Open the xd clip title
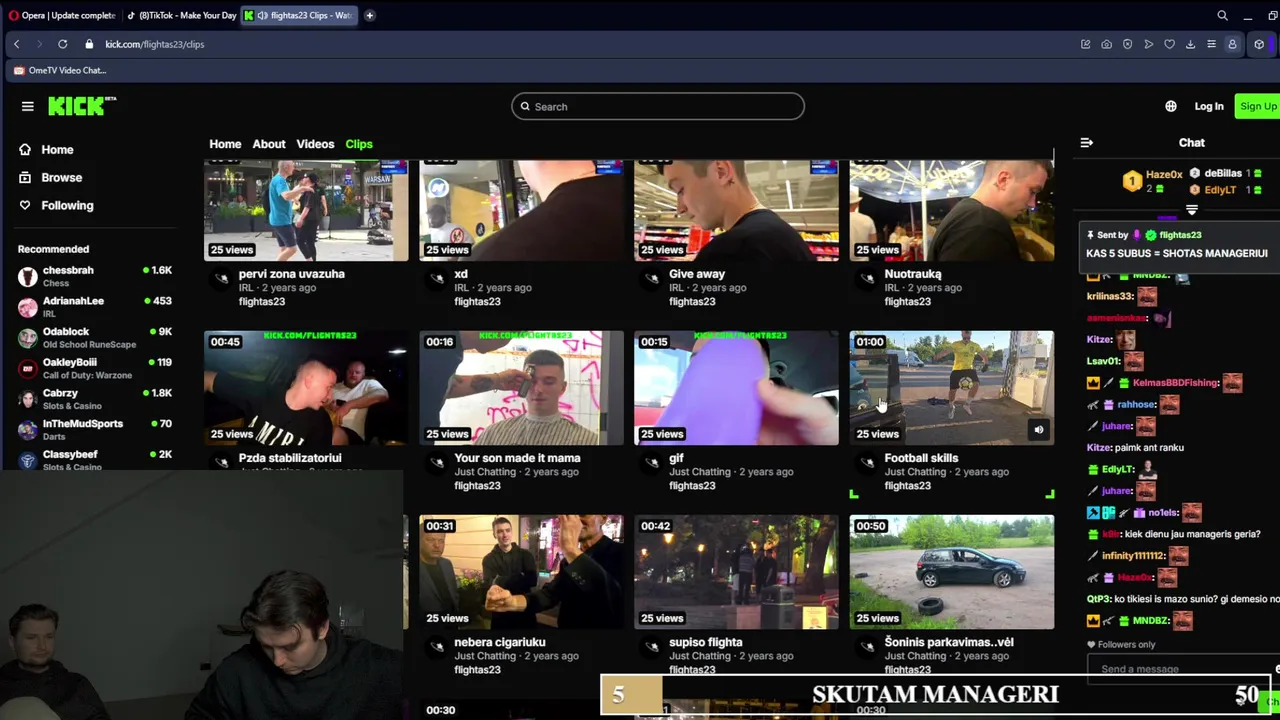Viewport: 1280px width, 720px height. [461, 274]
